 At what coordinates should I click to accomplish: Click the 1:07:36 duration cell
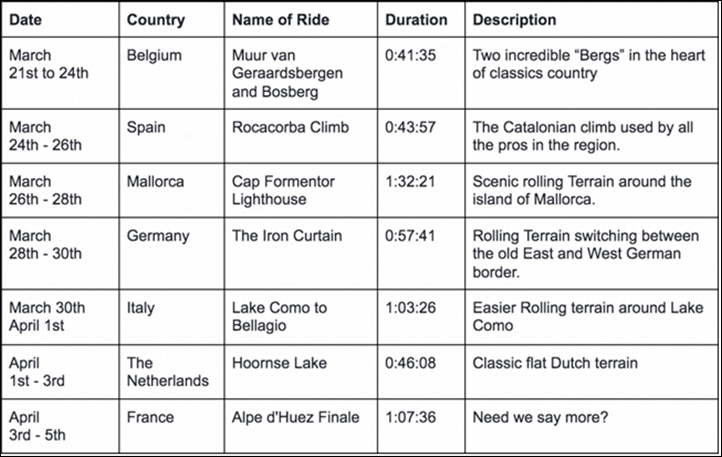click(421, 426)
